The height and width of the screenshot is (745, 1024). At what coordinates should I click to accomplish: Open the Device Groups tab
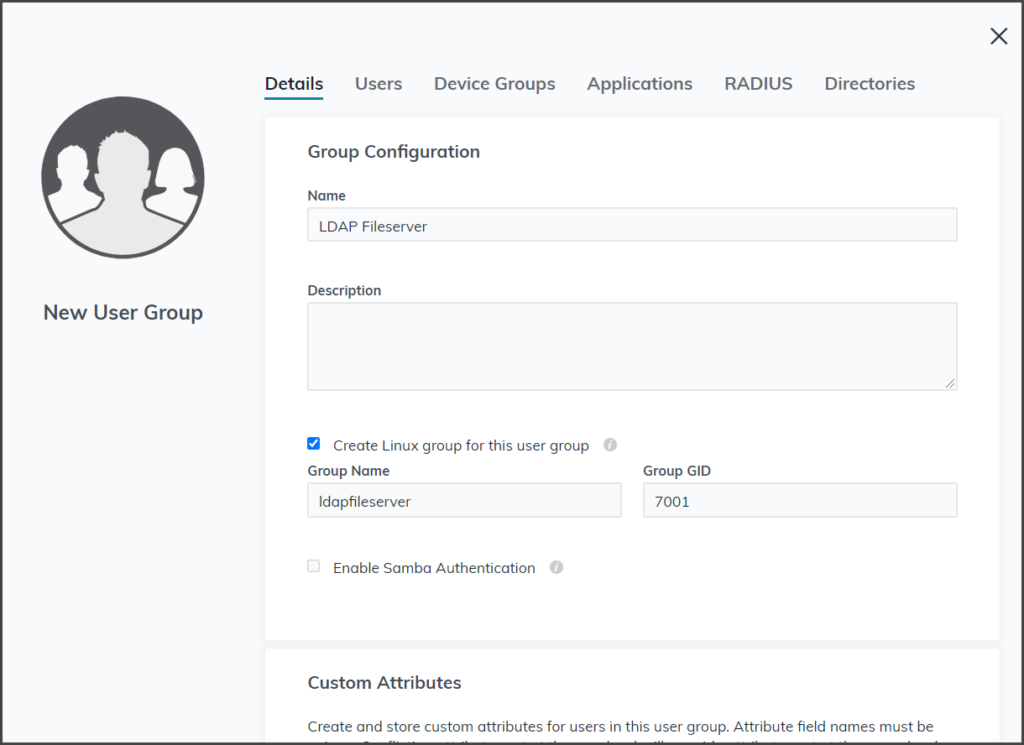pos(494,84)
